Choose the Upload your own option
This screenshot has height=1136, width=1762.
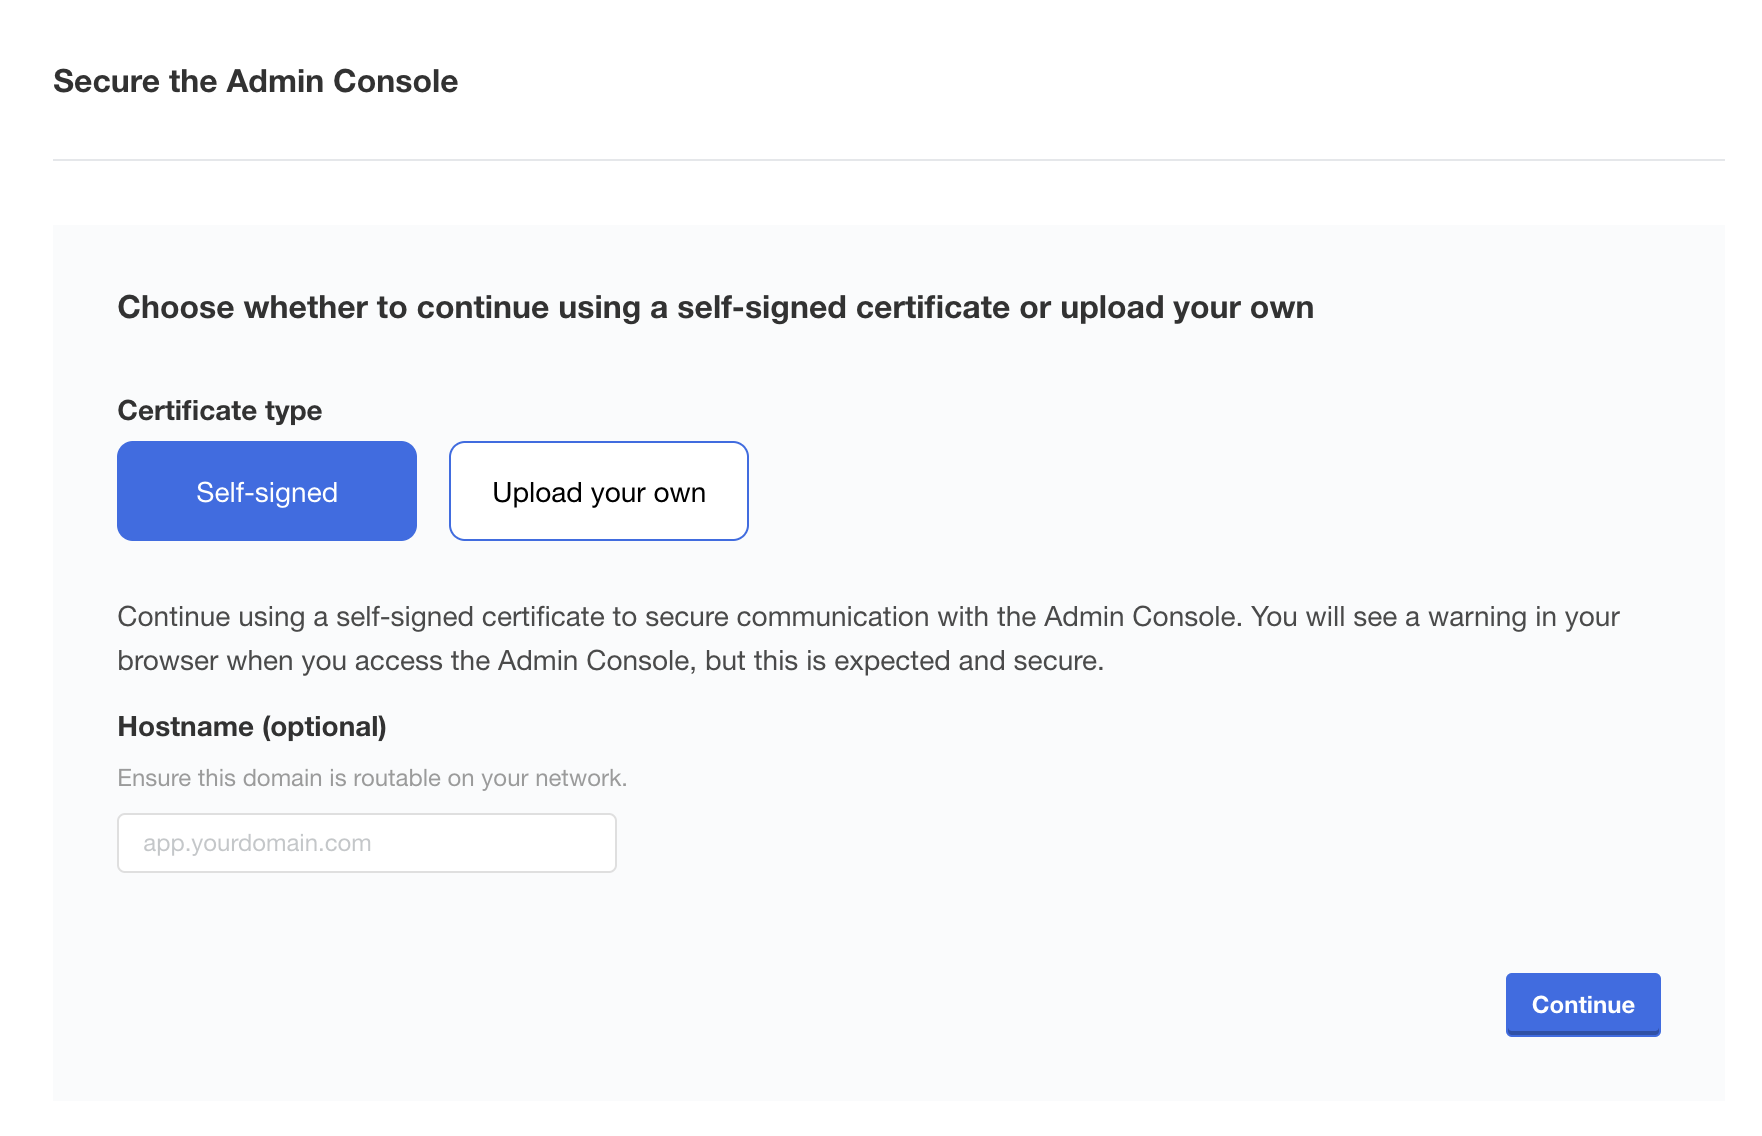pos(599,491)
